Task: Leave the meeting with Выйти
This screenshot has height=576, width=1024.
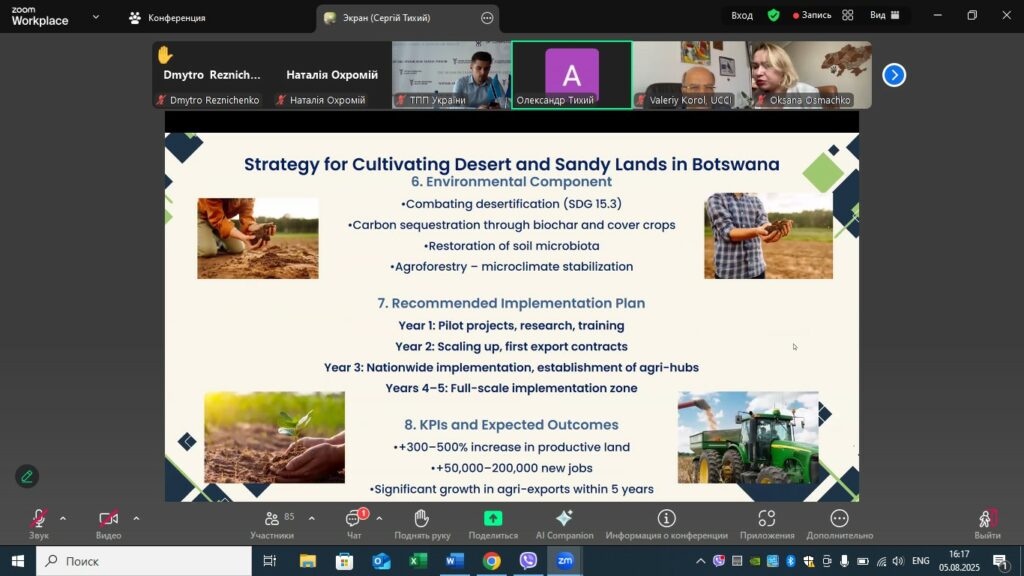Action: click(x=986, y=520)
